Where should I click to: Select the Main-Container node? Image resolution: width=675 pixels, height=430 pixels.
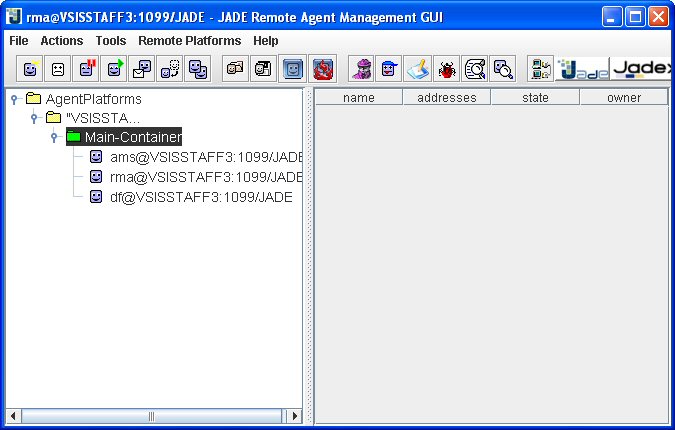[124, 137]
